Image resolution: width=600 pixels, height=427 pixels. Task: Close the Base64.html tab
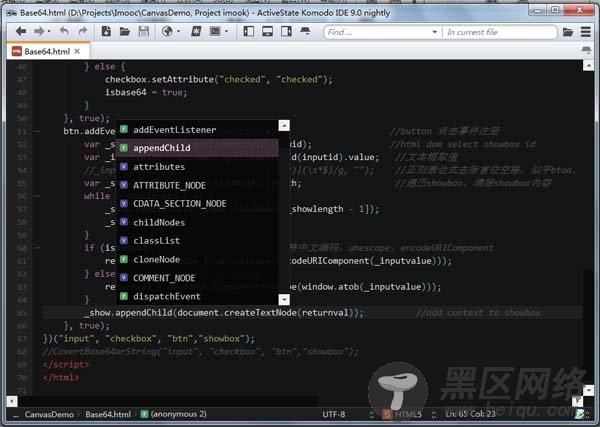(x=77, y=51)
